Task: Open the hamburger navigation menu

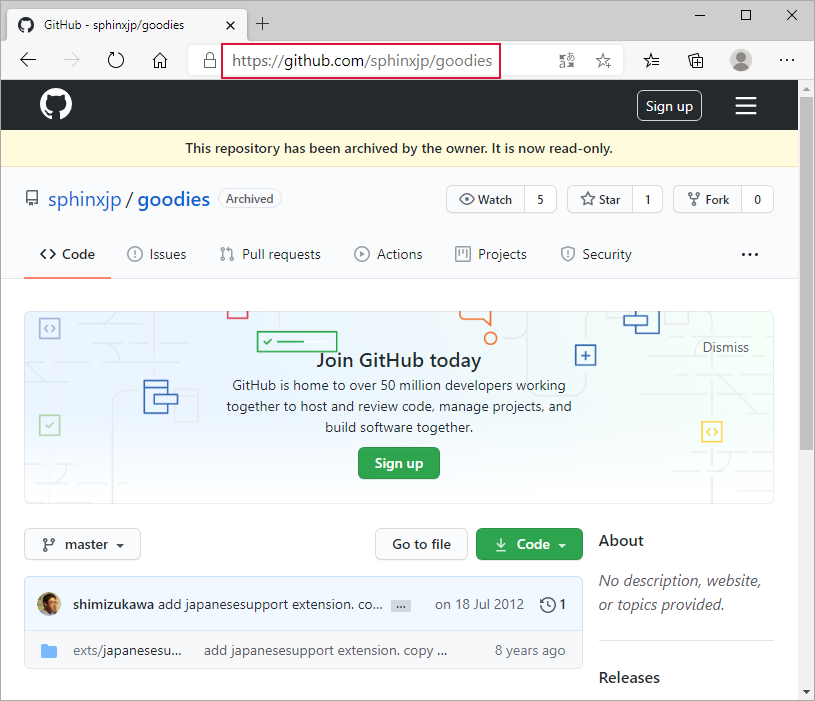Action: point(745,105)
